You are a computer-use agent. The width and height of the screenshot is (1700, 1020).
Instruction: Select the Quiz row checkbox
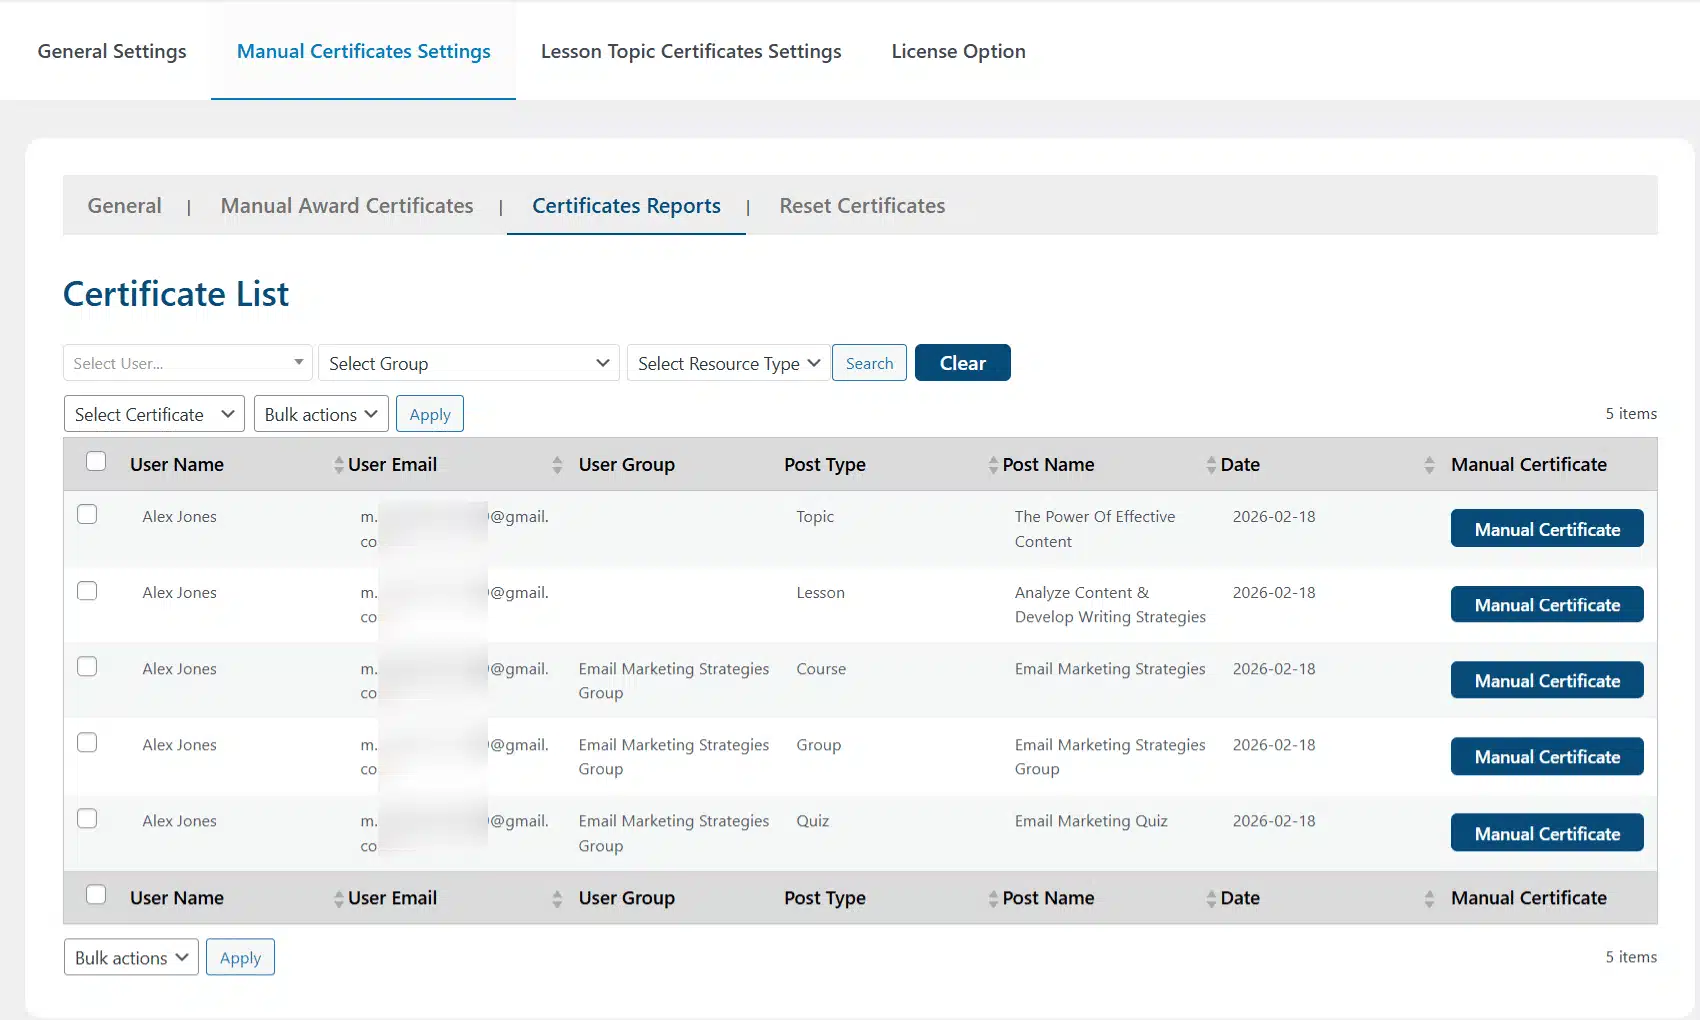coord(87,818)
